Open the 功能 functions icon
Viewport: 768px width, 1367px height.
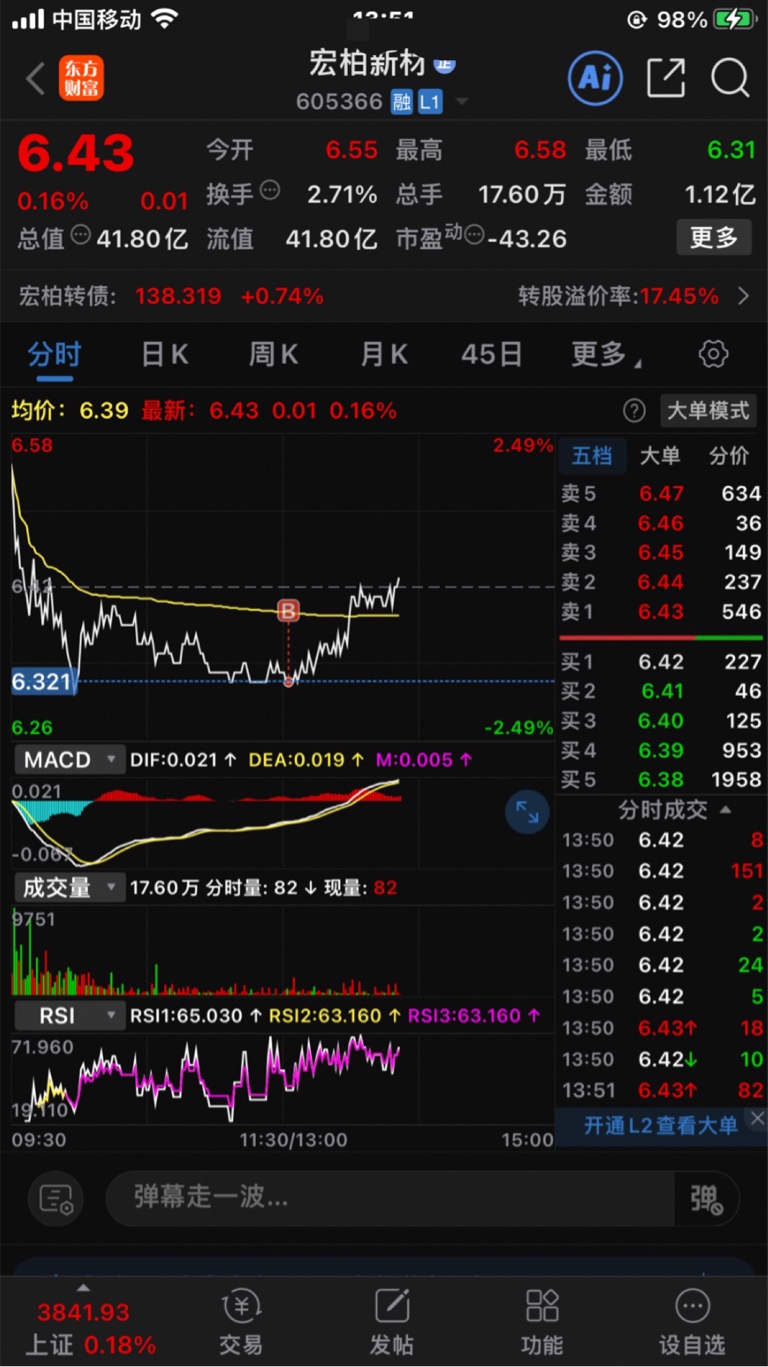tap(542, 1323)
